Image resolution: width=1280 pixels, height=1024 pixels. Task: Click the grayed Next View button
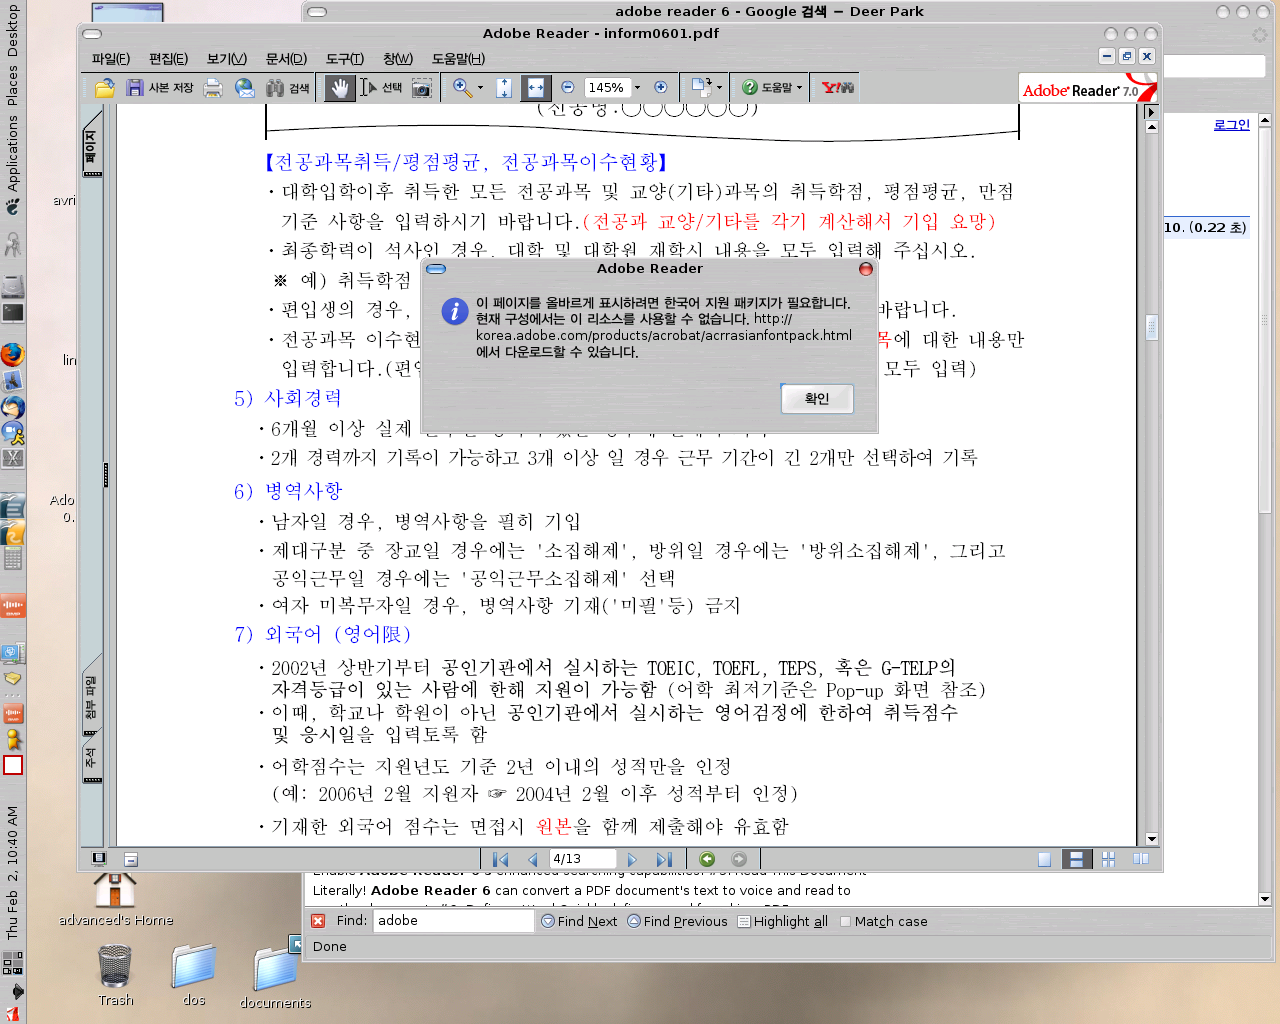point(739,859)
